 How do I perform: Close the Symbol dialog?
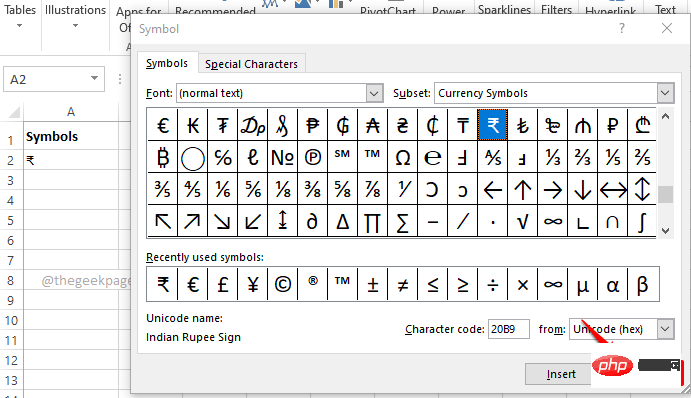(x=667, y=28)
